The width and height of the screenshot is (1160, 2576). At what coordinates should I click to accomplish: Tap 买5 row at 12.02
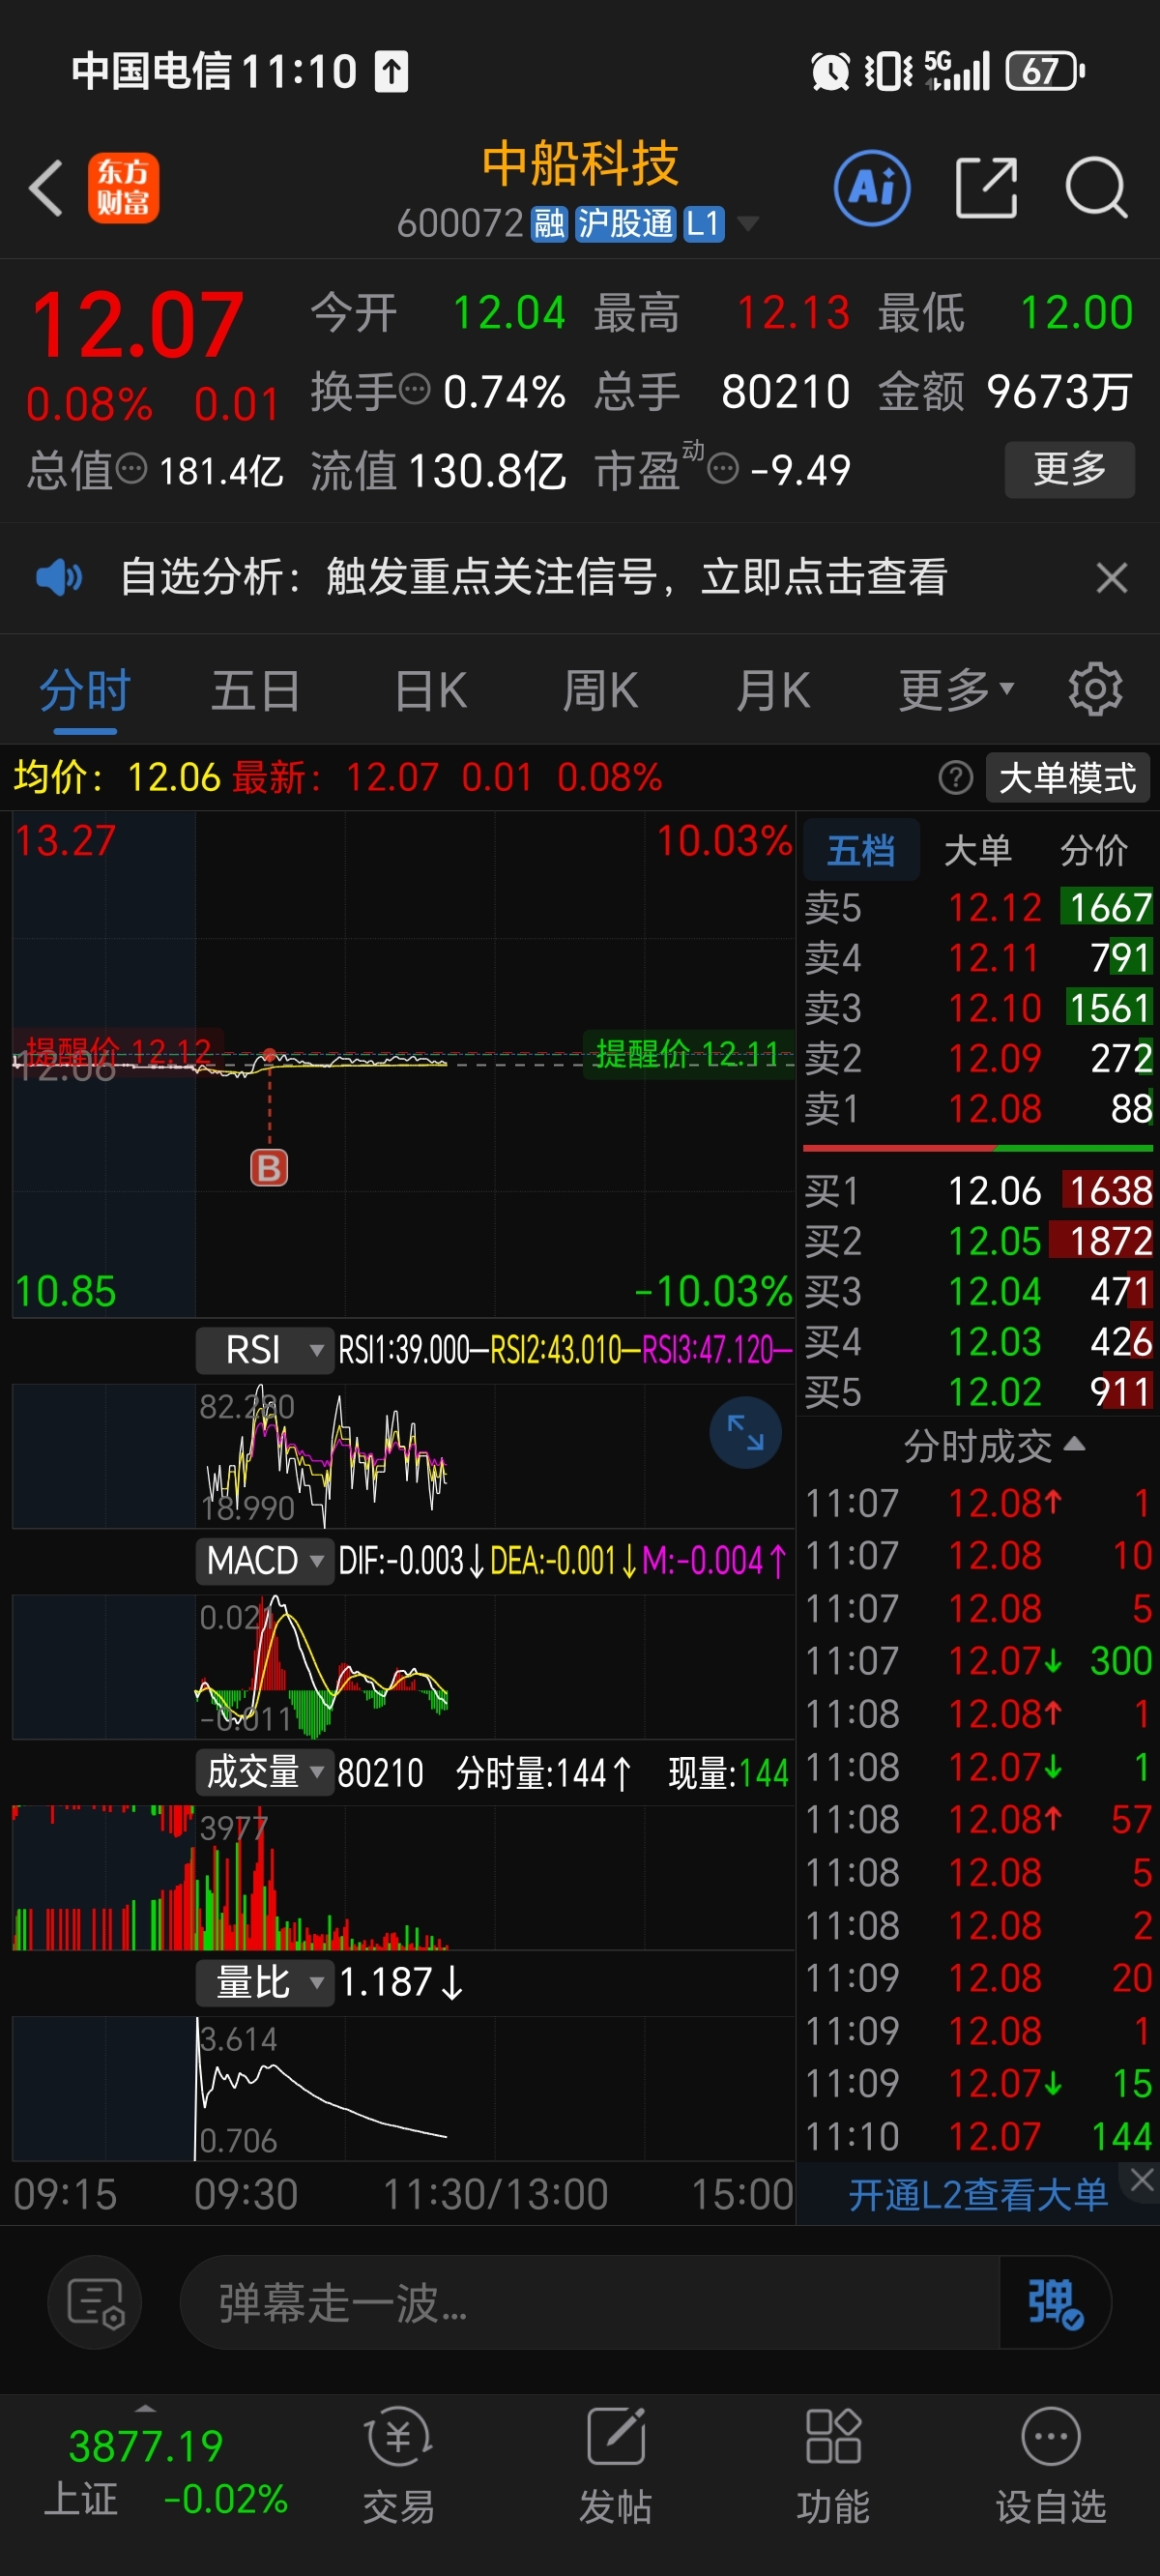(x=978, y=1391)
